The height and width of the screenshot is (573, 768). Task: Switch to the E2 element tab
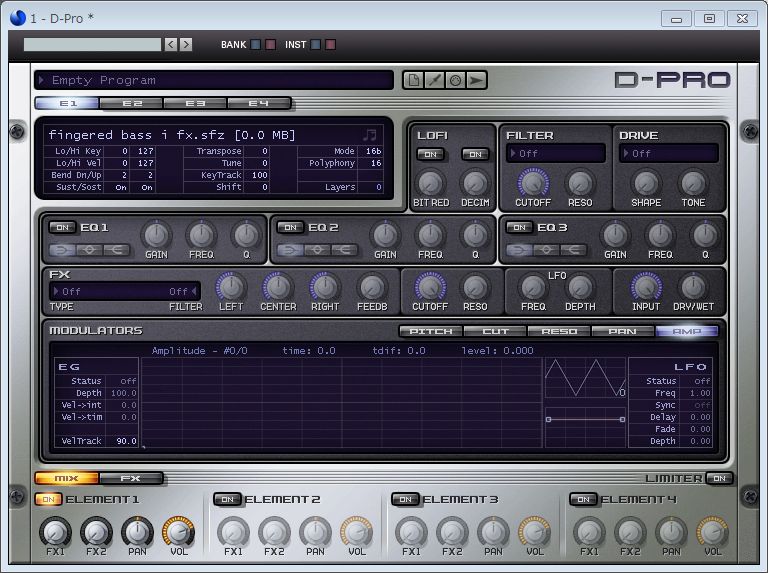point(132,103)
